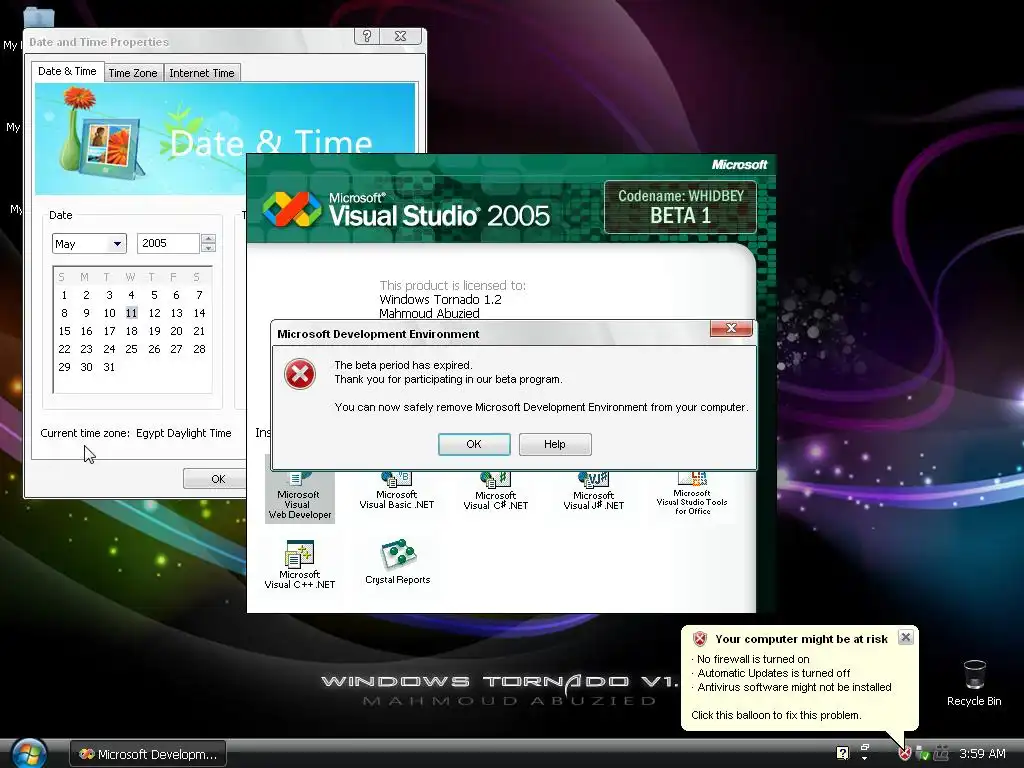Image resolution: width=1024 pixels, height=768 pixels.
Task: Select the Visual C# .NET icon
Action: [x=495, y=491]
